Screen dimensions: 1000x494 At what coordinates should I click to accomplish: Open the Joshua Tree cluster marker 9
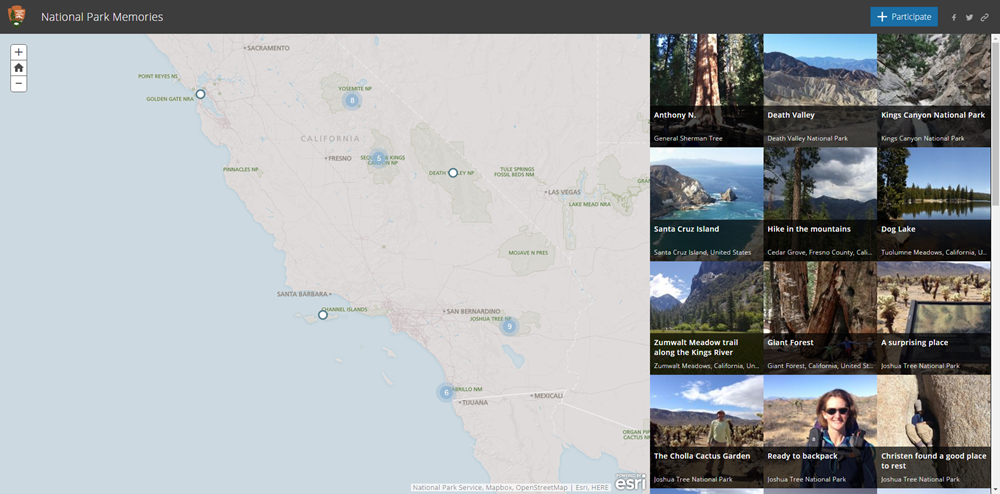tap(509, 326)
